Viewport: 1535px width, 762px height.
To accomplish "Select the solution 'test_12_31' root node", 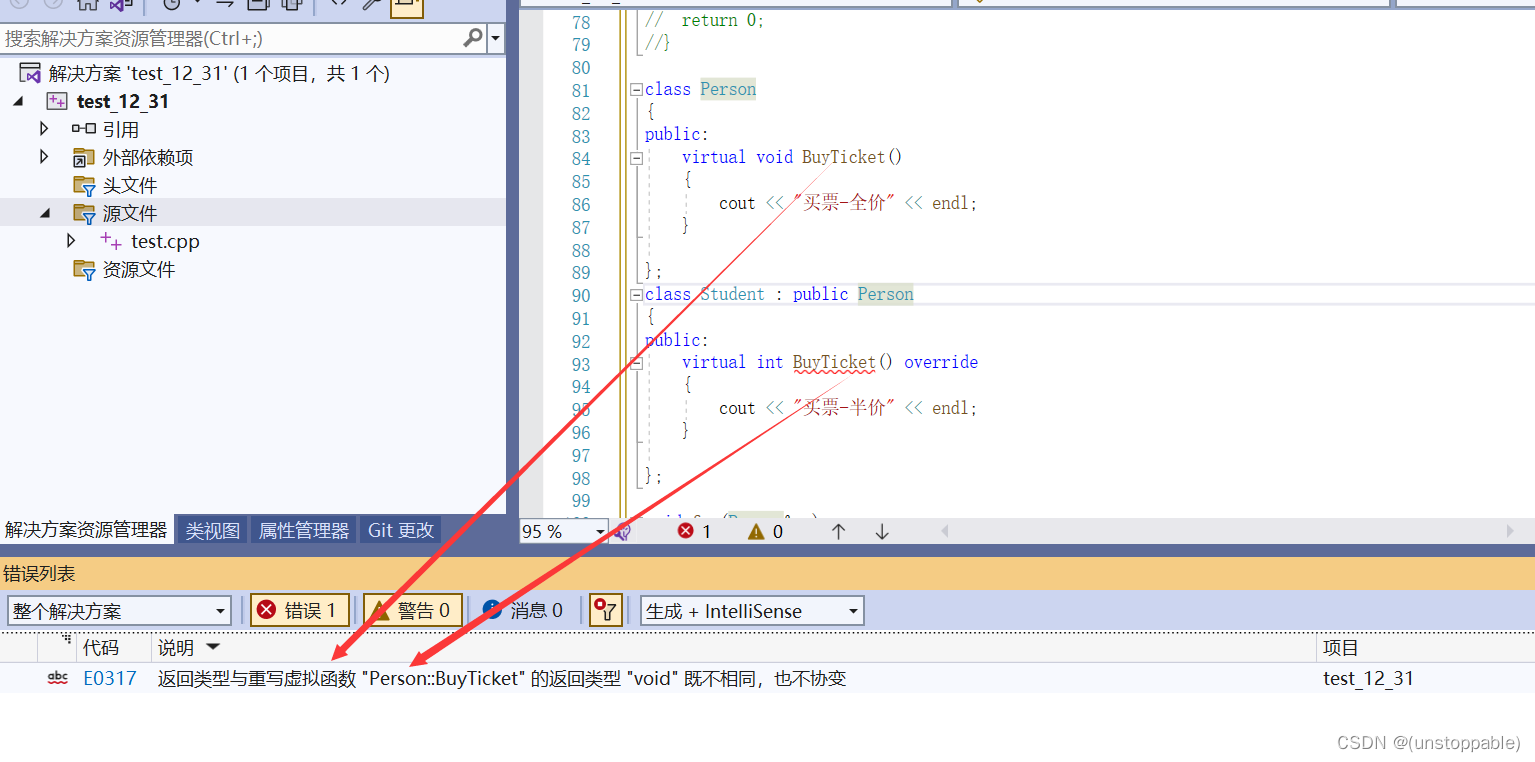I will coord(219,74).
